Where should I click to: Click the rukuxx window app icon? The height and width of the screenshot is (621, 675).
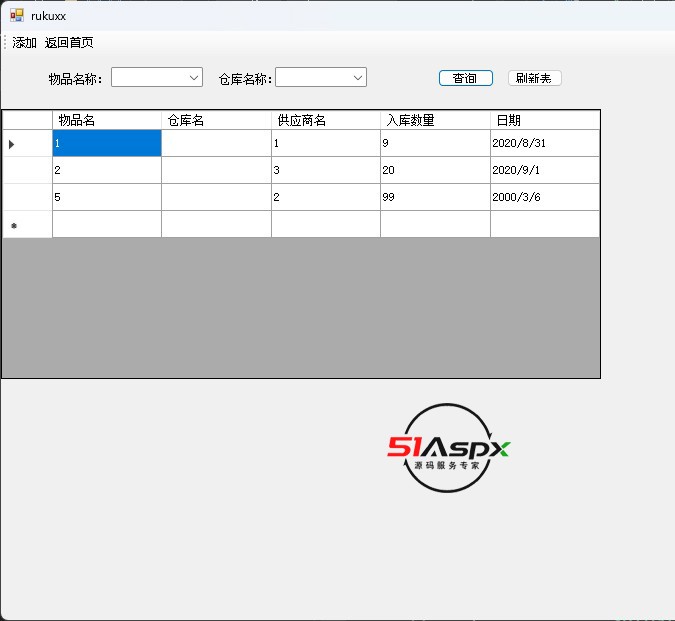click(17, 15)
